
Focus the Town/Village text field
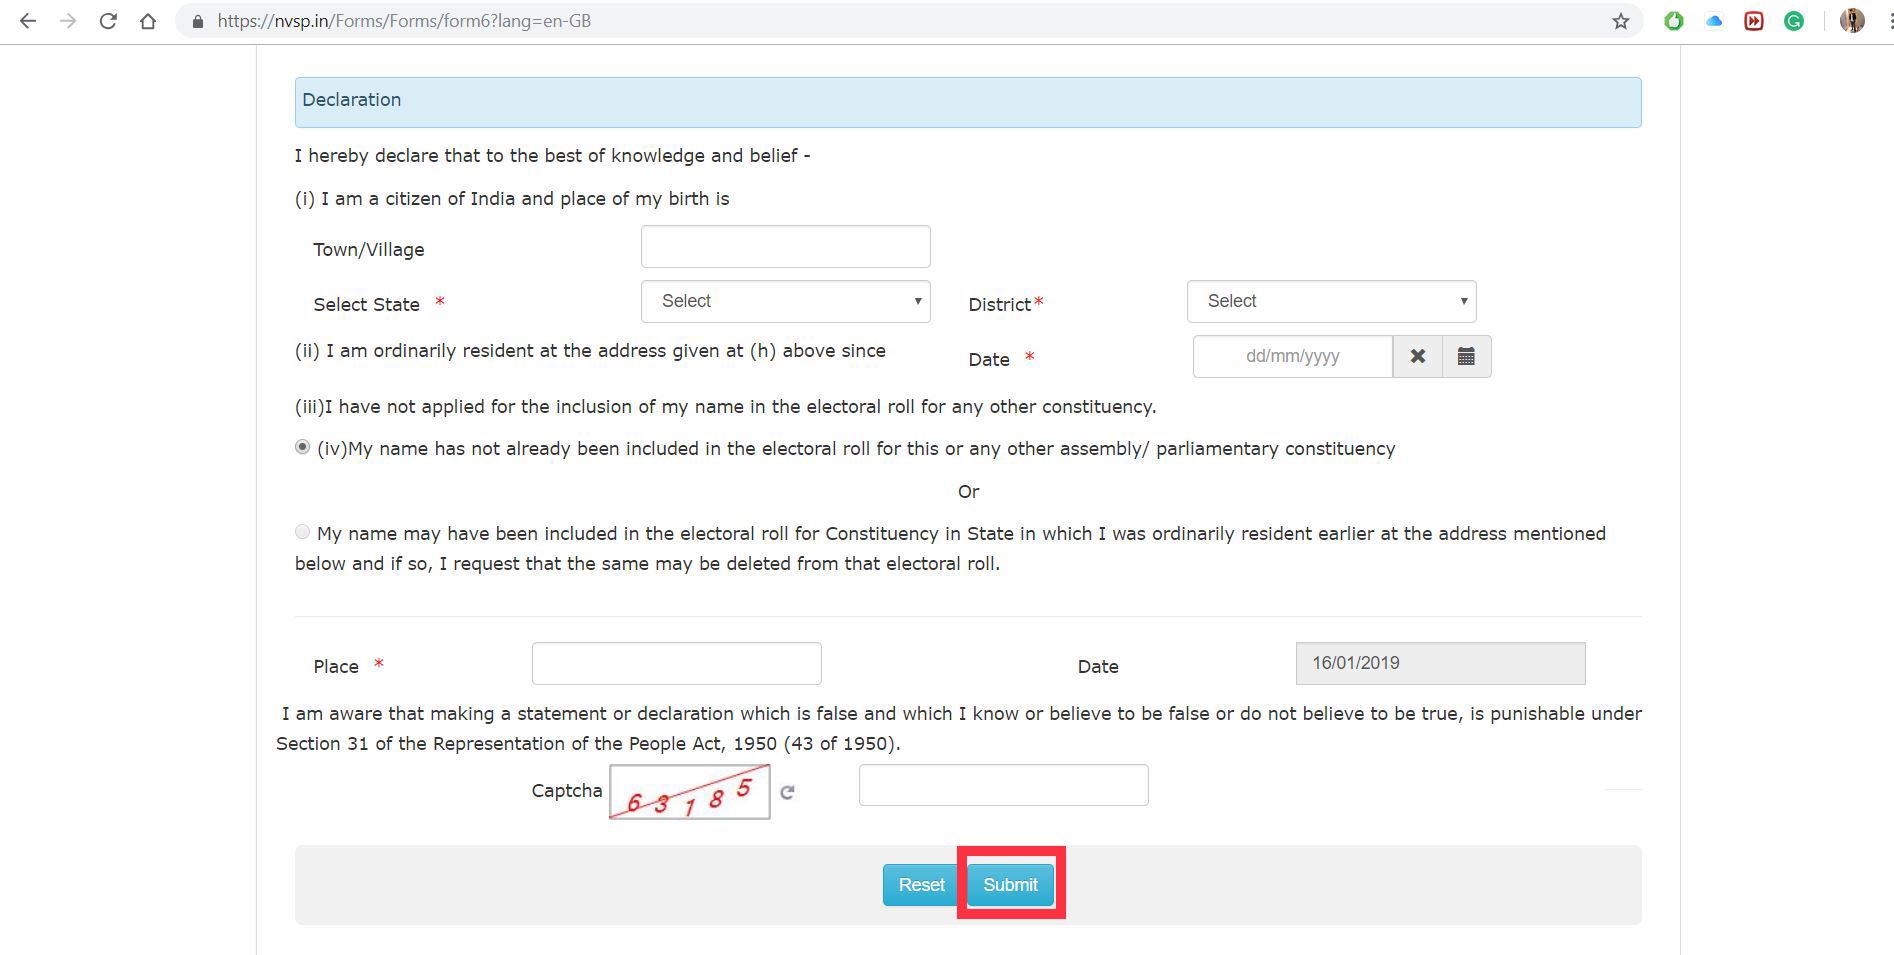pos(786,246)
